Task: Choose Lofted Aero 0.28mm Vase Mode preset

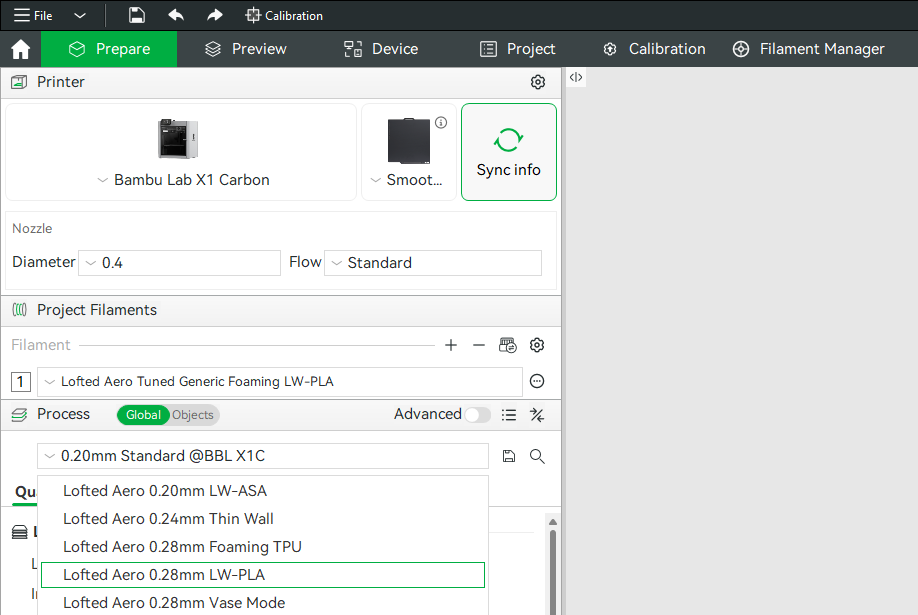Action: (x=263, y=603)
